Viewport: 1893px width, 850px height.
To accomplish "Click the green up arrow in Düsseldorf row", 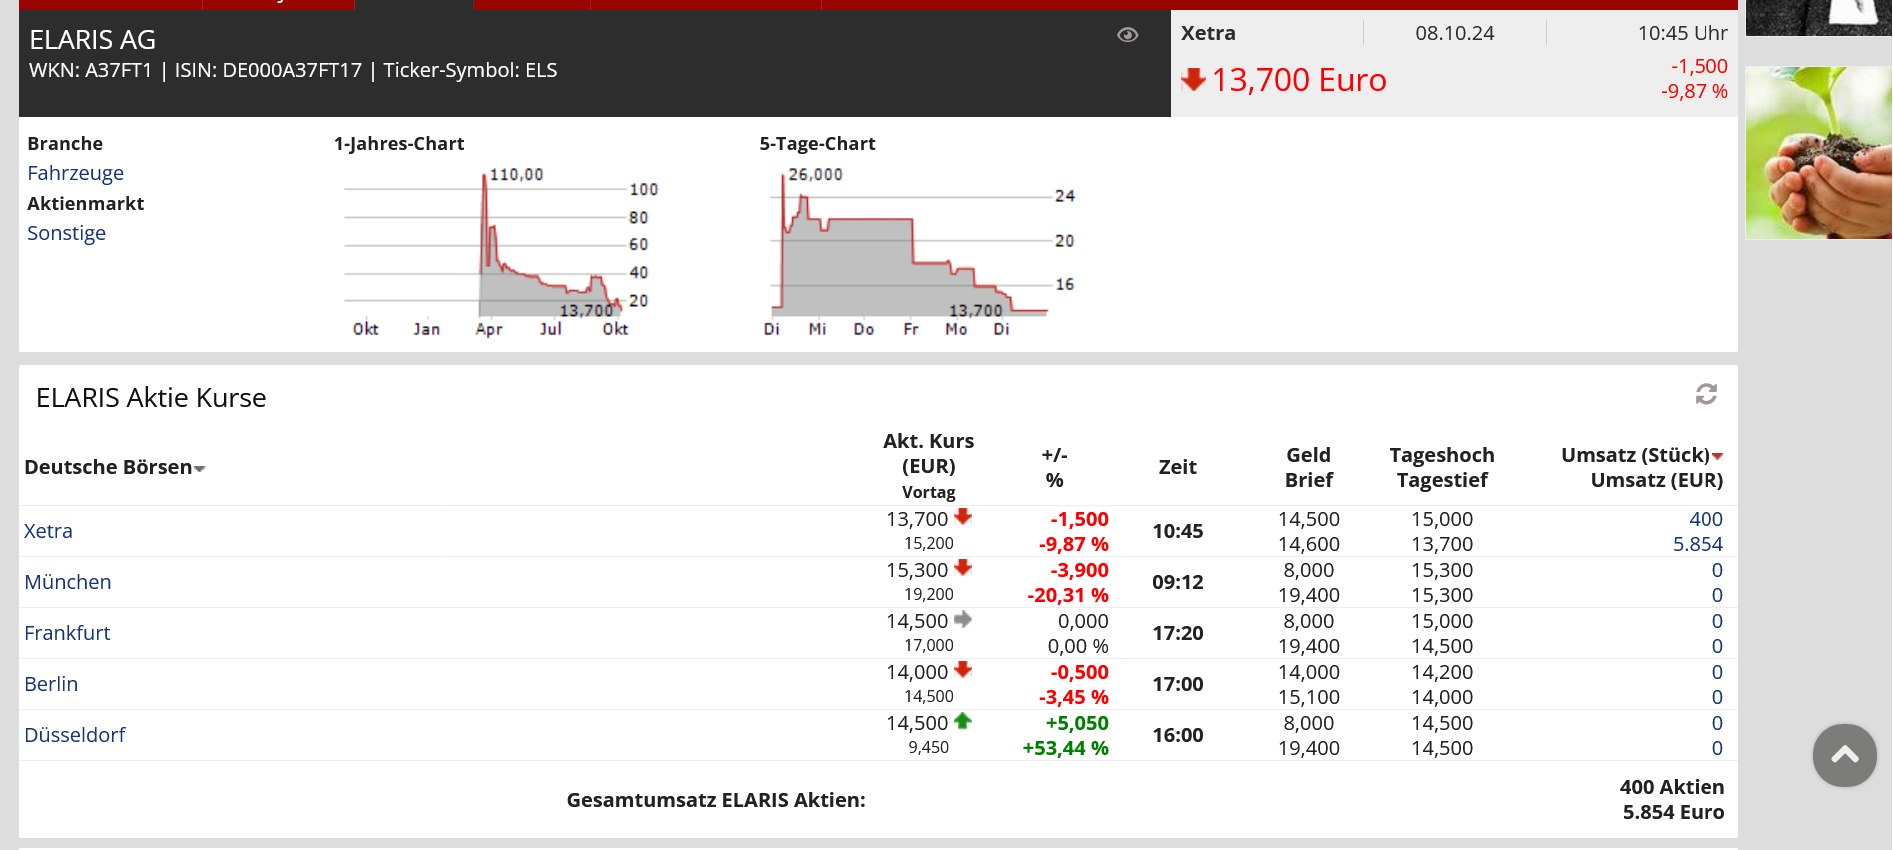I will [x=963, y=721].
